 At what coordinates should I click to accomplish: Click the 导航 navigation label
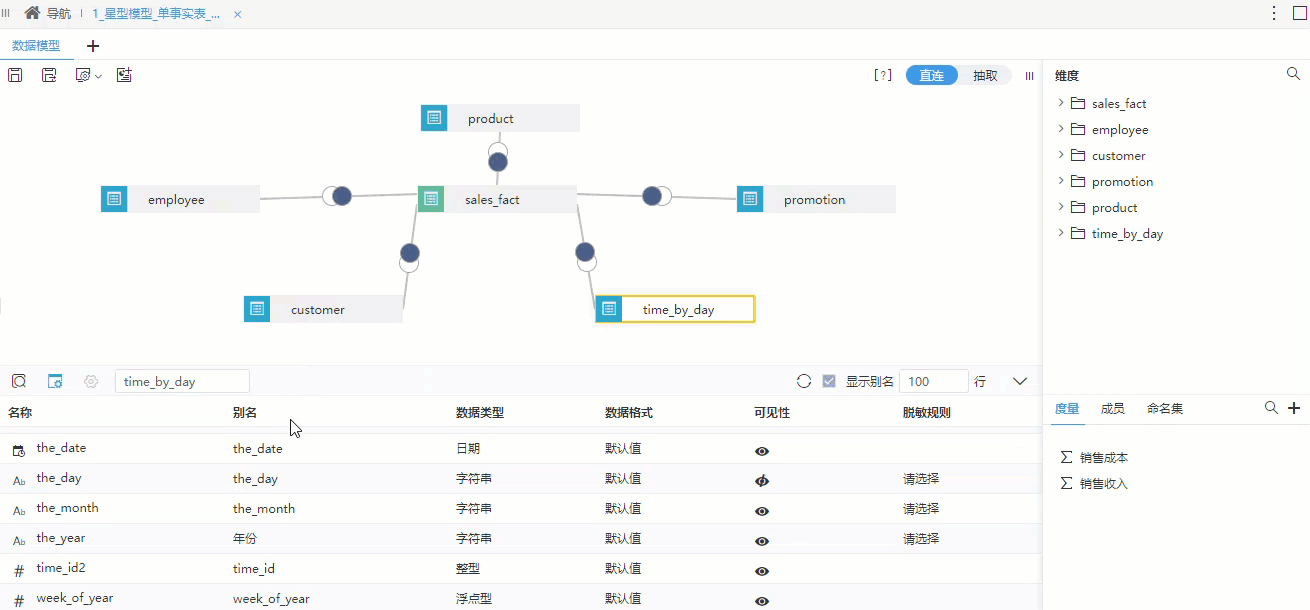(59, 14)
